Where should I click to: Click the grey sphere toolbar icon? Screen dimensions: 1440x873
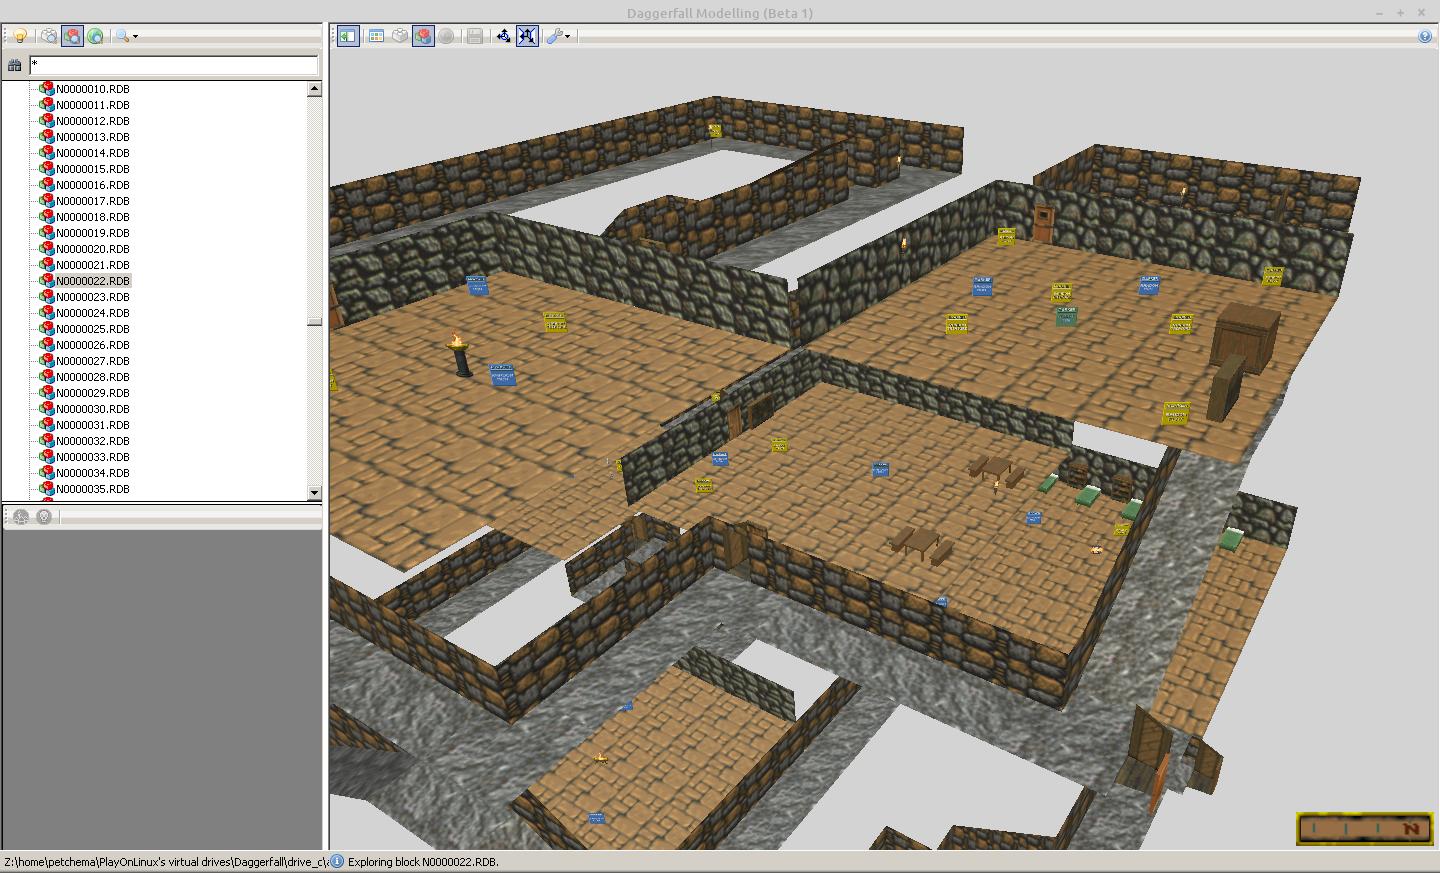point(446,36)
